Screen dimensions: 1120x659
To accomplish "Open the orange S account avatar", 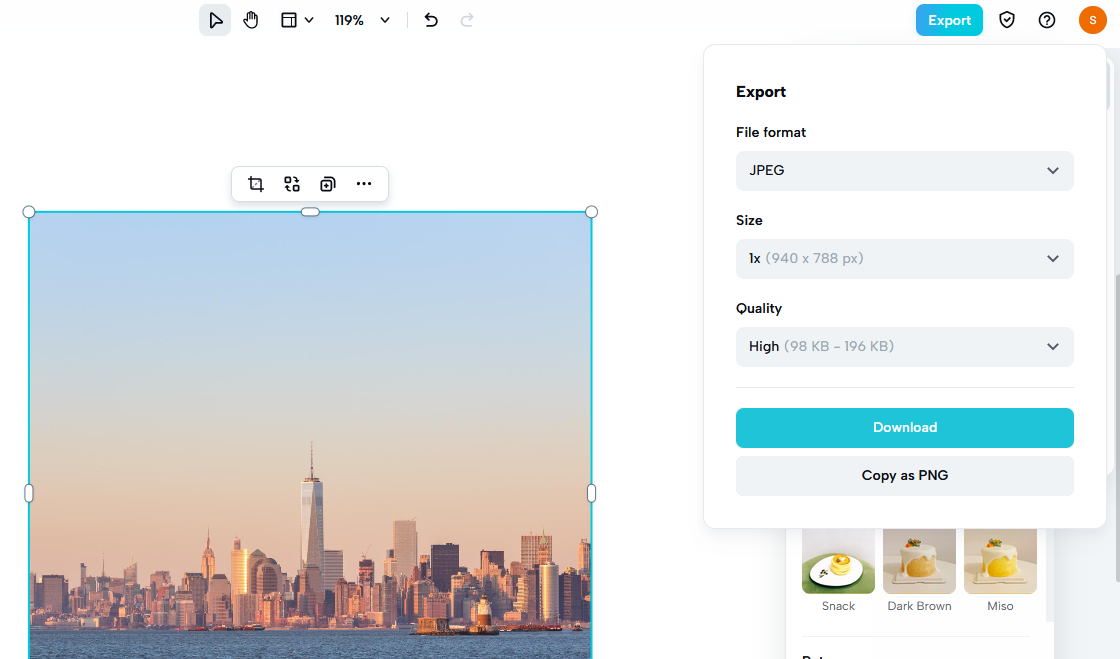I will tap(1093, 20).
